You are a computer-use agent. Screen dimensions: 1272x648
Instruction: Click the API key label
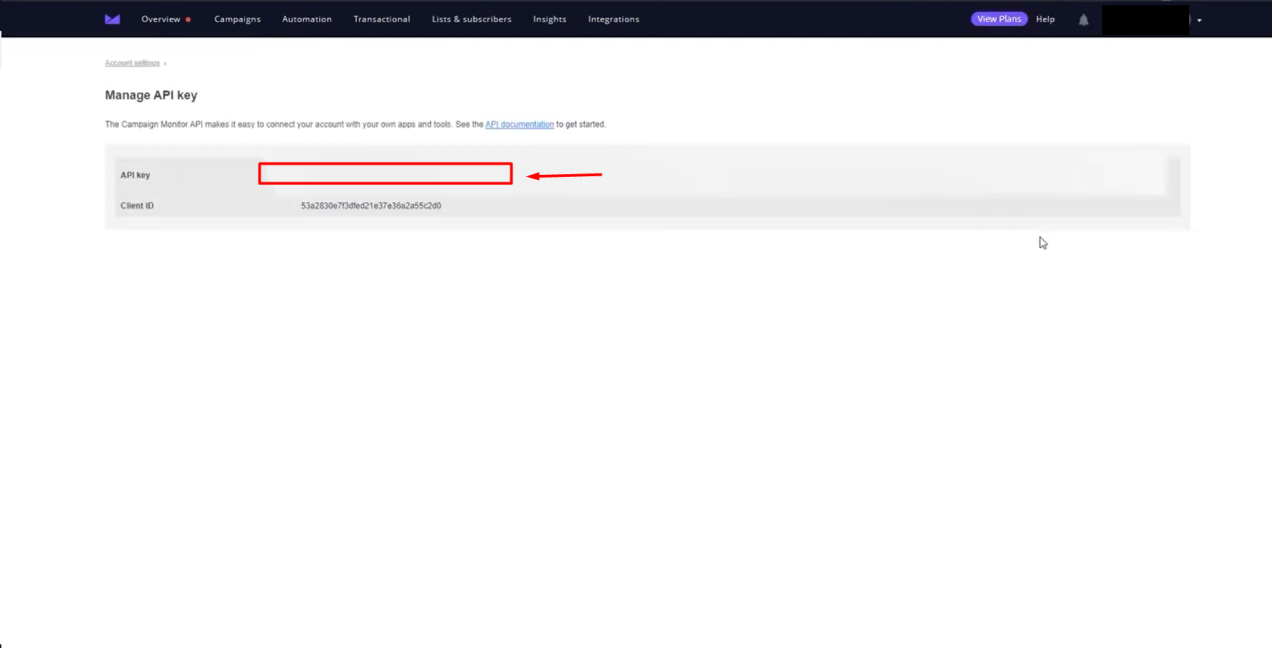click(135, 175)
